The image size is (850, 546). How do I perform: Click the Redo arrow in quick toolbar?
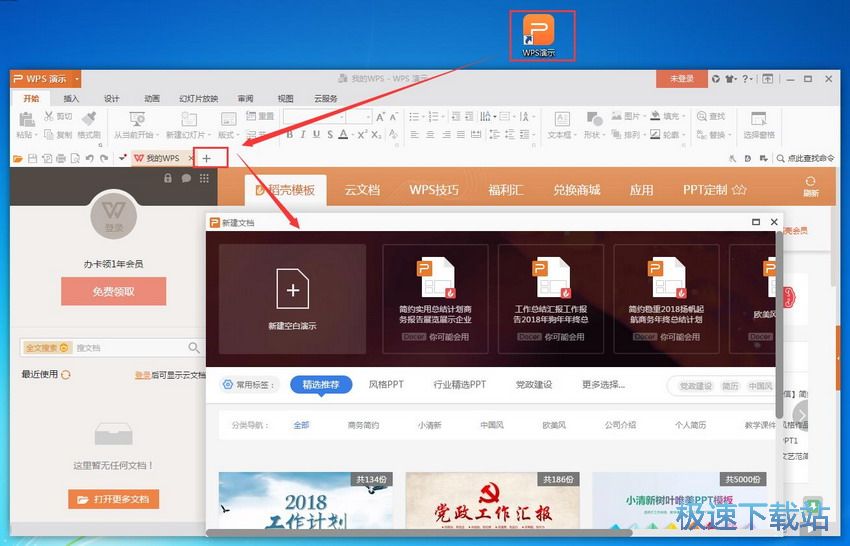(104, 158)
